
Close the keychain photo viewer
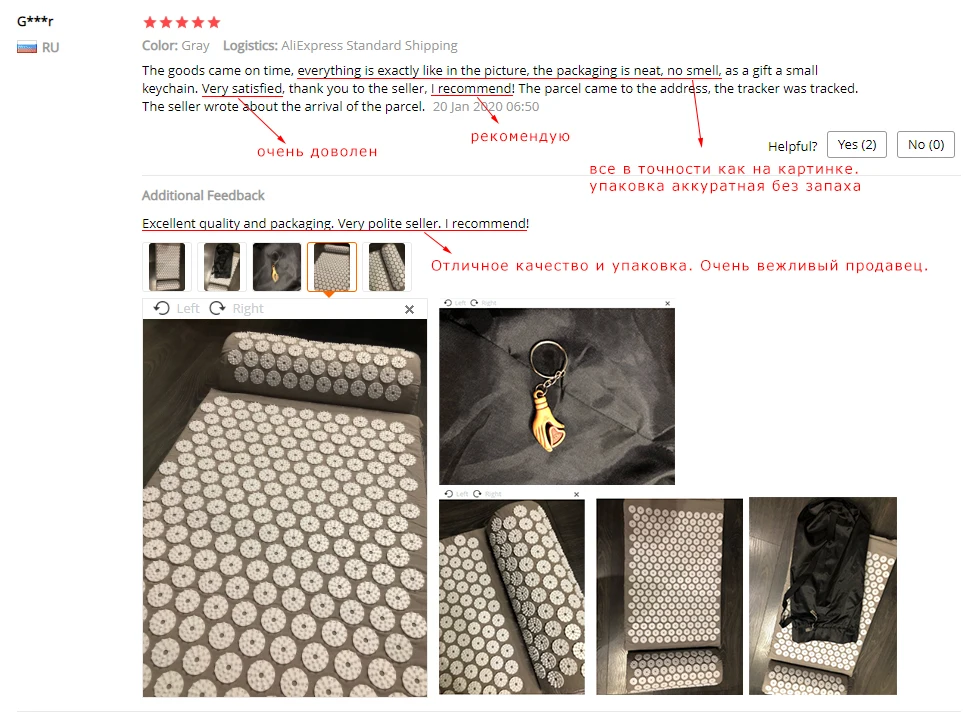click(667, 303)
